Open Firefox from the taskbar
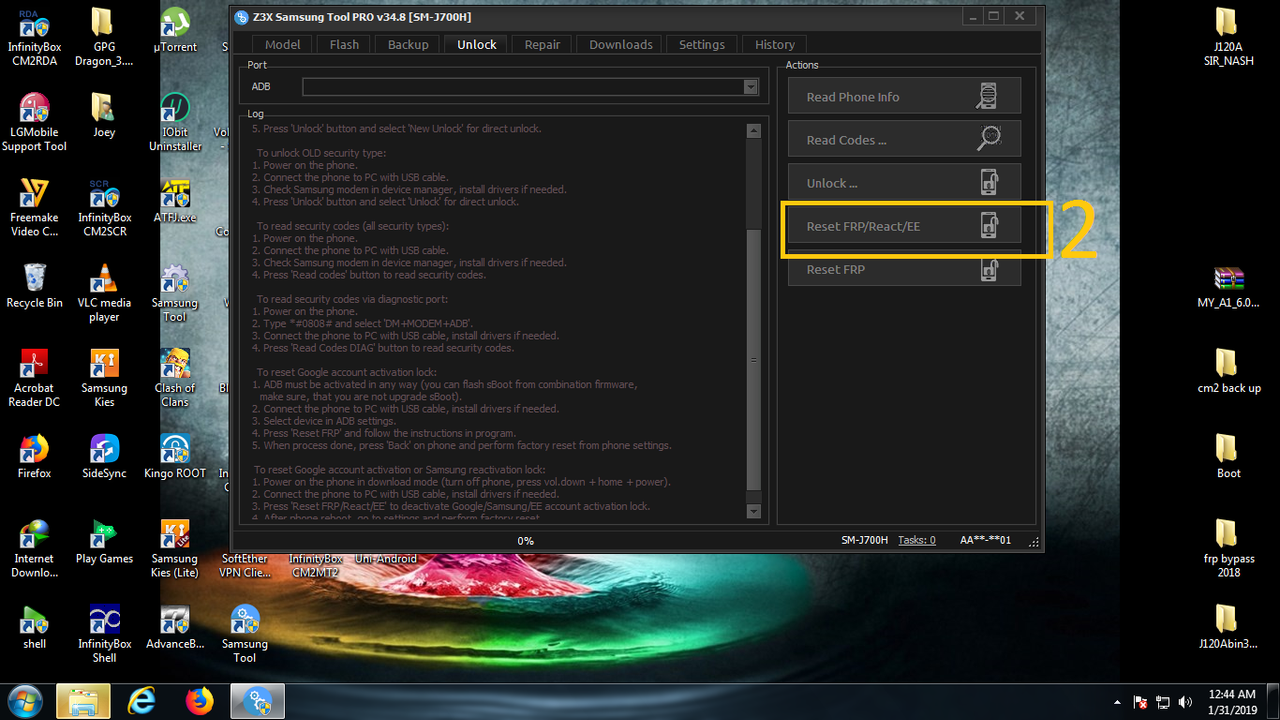 [200, 700]
